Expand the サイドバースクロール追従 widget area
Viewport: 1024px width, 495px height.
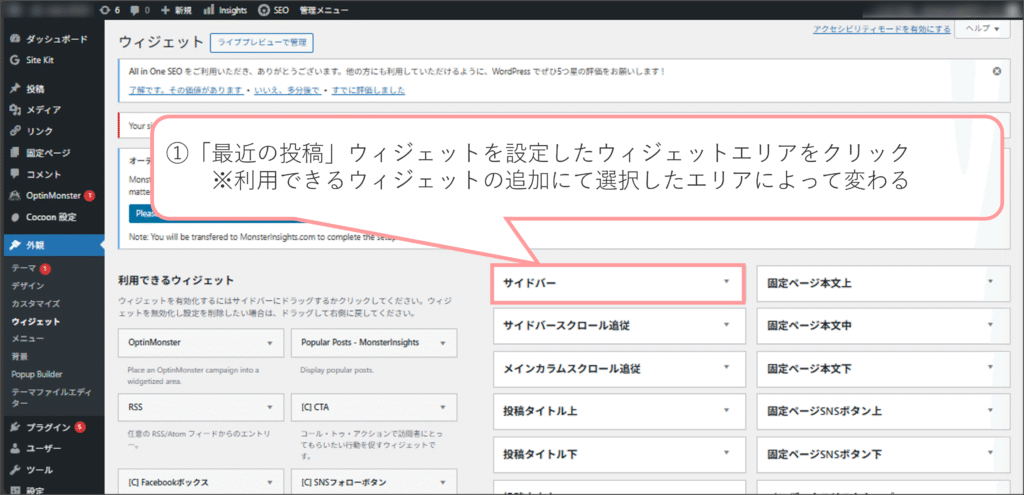coord(726,325)
